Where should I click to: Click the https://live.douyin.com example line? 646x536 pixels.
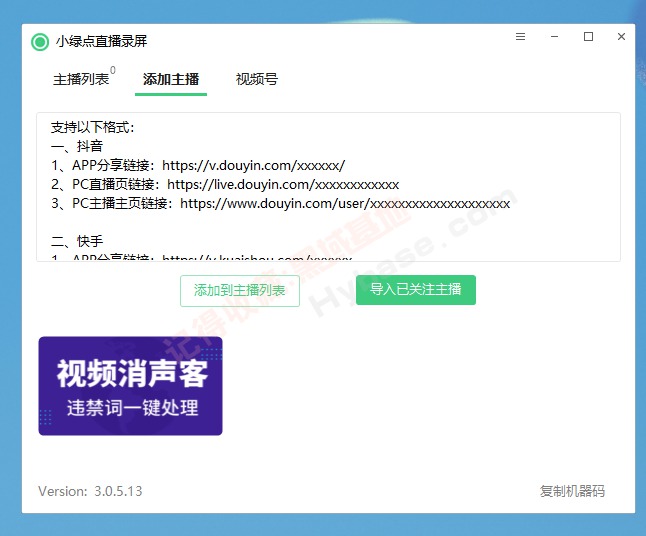point(225,185)
